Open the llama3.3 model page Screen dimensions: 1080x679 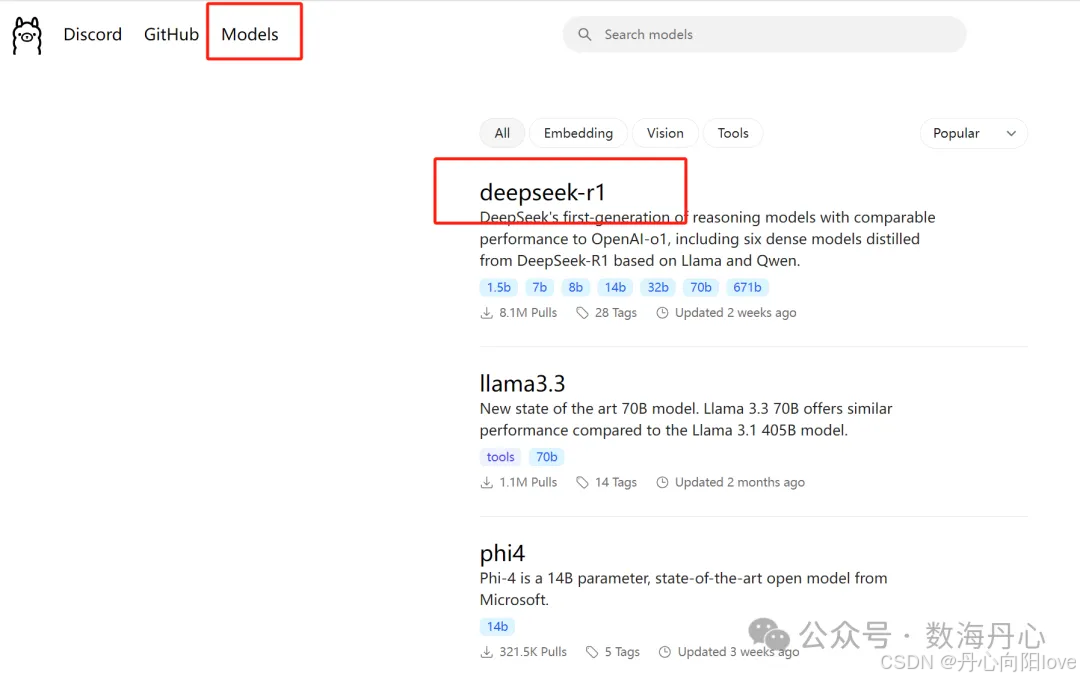tap(522, 383)
